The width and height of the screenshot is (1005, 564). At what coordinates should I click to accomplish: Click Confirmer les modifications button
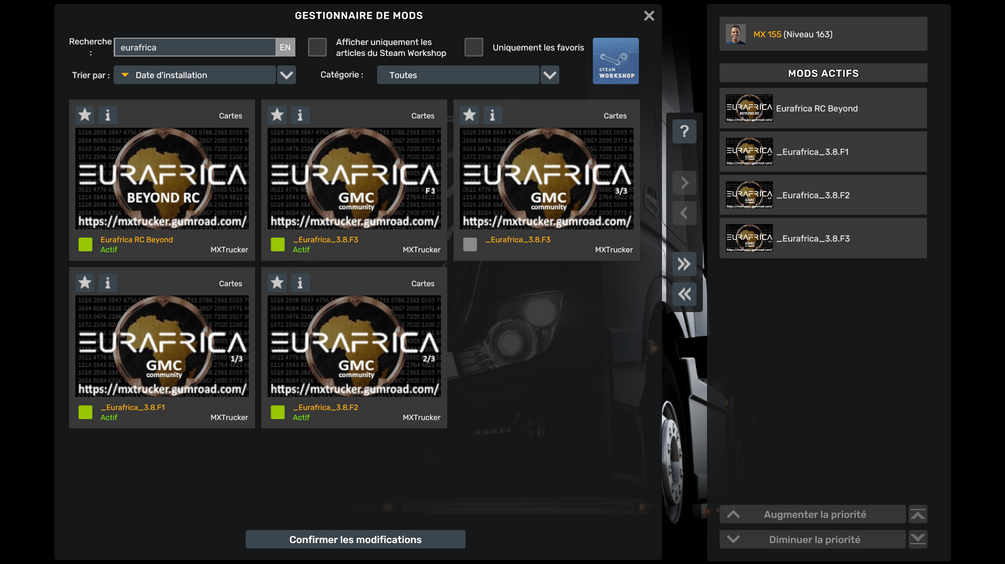coord(355,540)
